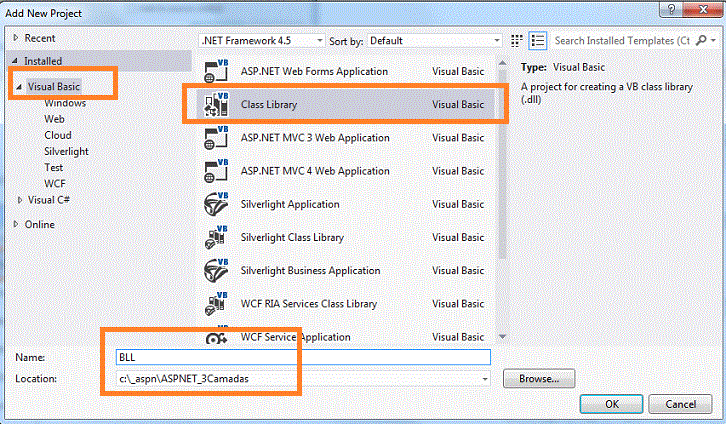Select the ASP.NET MVC 4 Web Application icon
Image resolution: width=726 pixels, height=424 pixels.
pos(216,171)
